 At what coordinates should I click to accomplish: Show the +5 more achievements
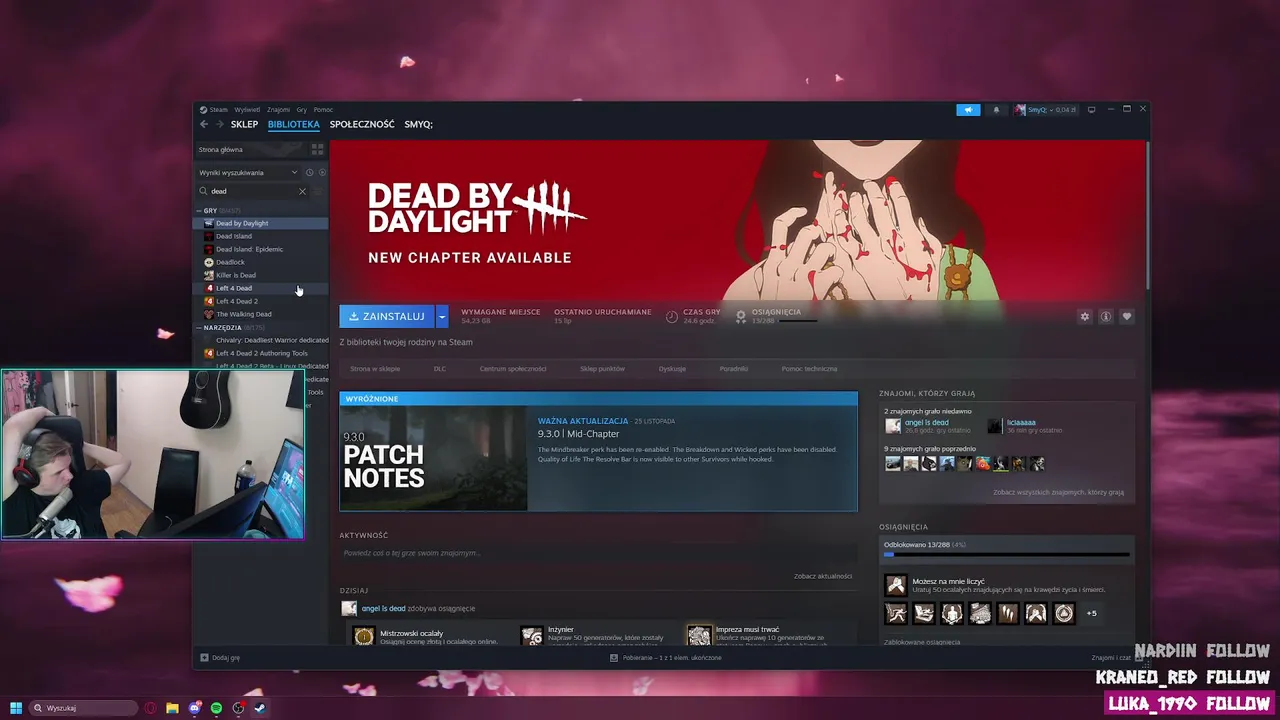coord(1091,613)
